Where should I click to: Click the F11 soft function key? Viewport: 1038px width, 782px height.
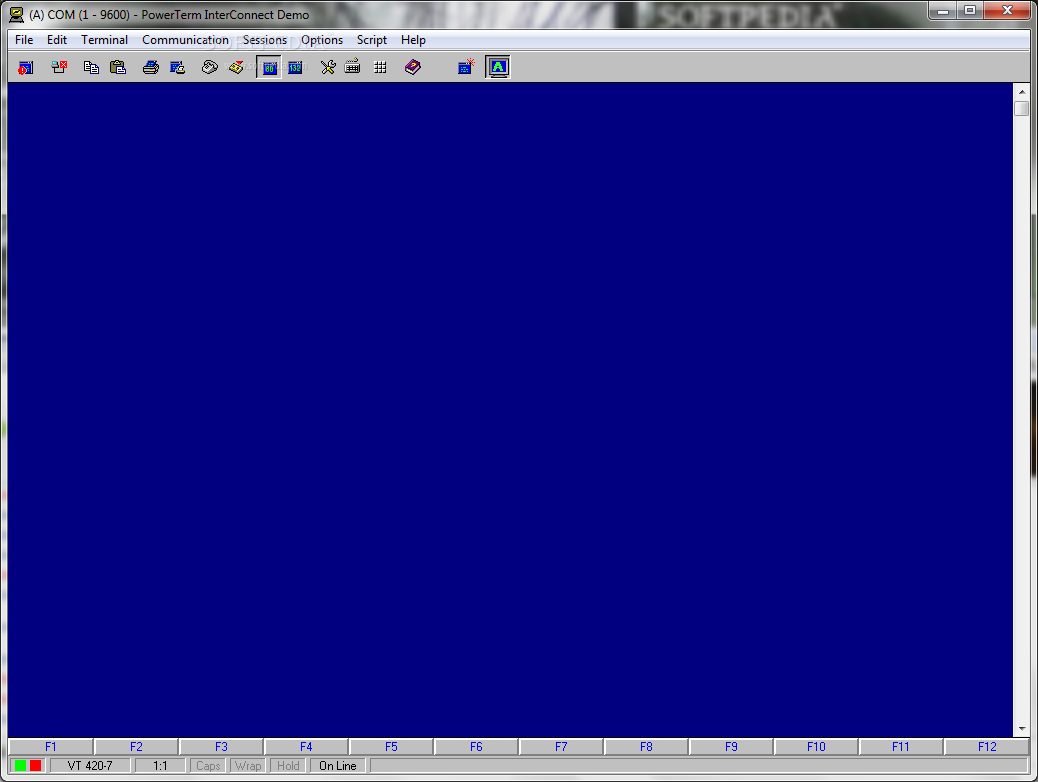click(901, 747)
